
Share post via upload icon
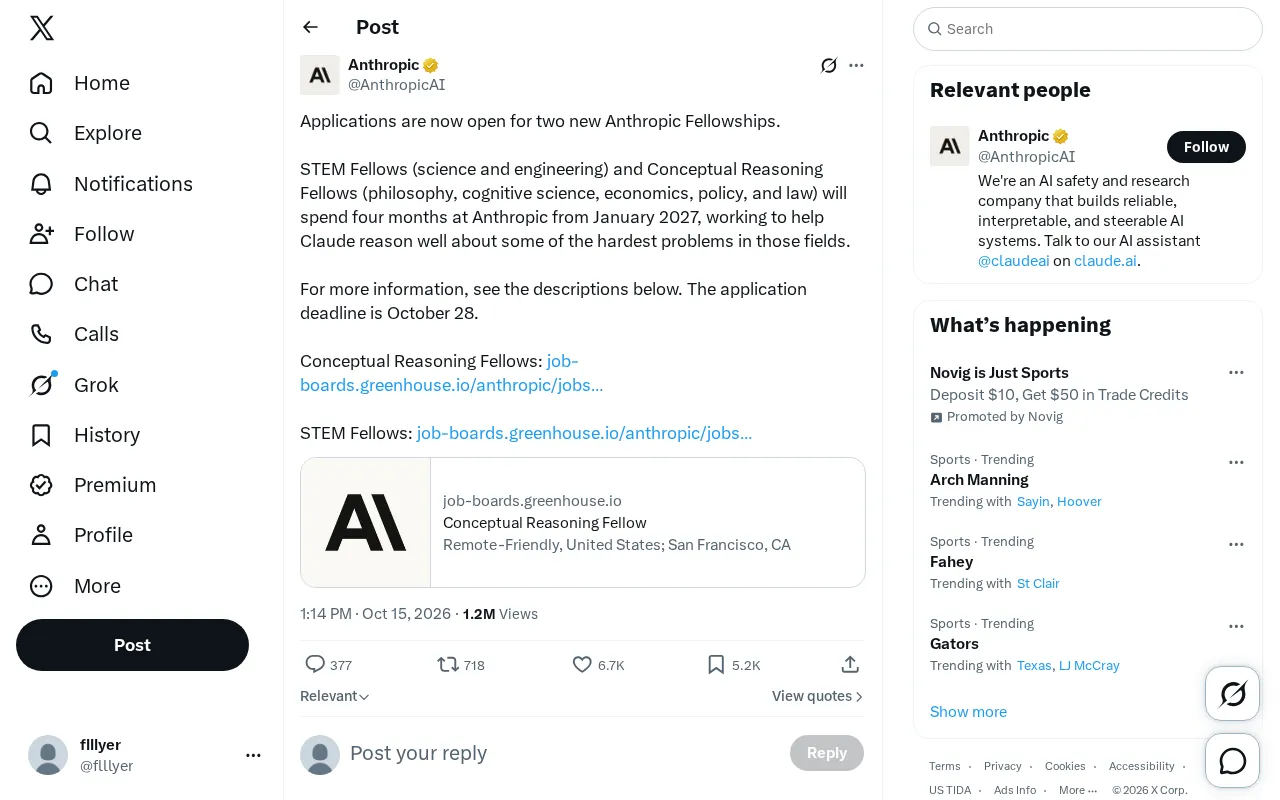pyautogui.click(x=850, y=664)
